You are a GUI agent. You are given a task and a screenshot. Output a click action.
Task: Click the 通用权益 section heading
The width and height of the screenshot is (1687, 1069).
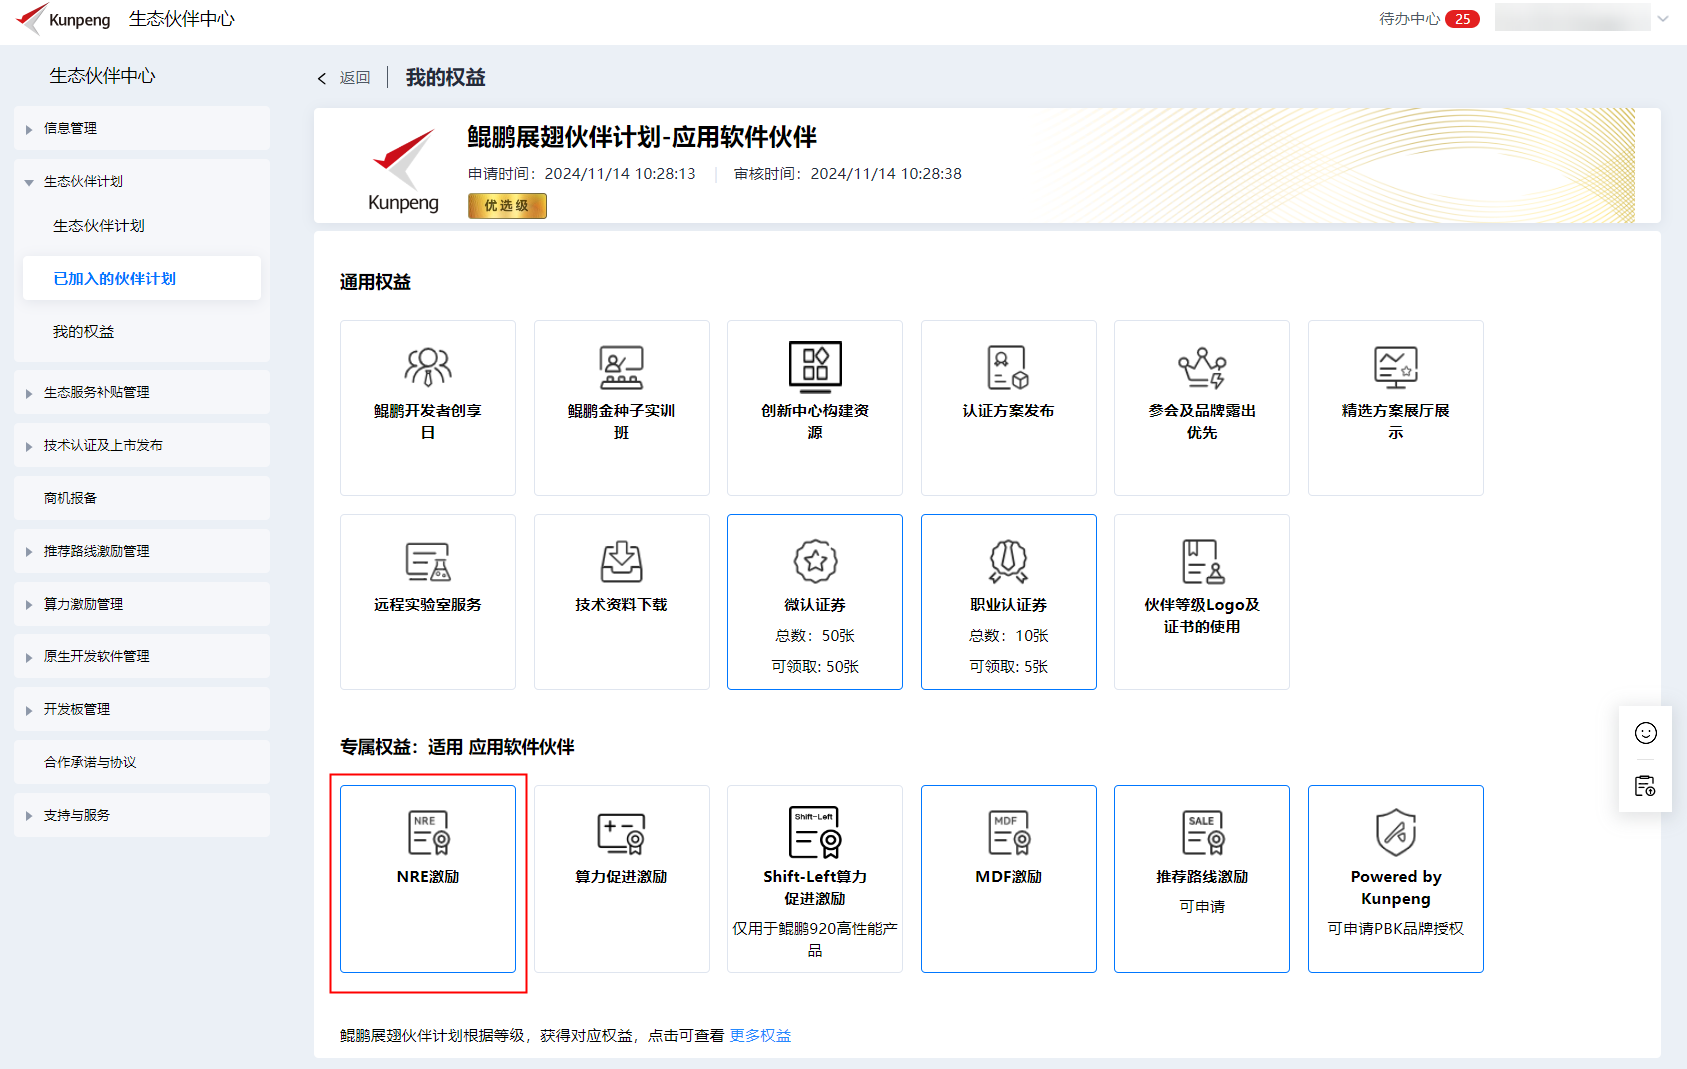(375, 282)
